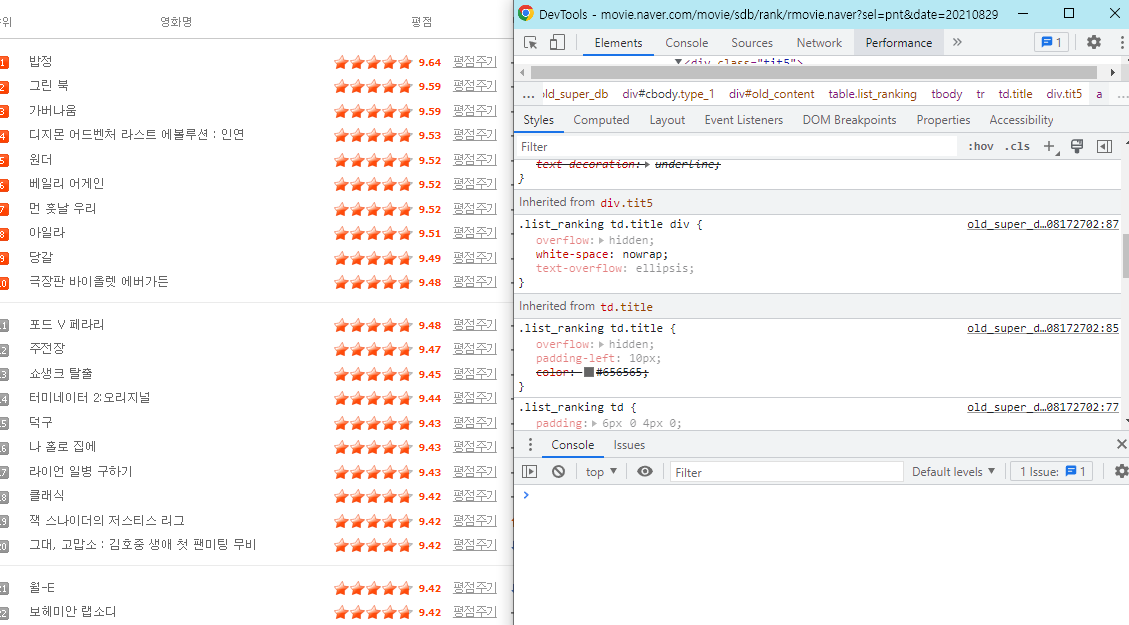Open the Sources tab
1129x625 pixels.
(x=752, y=42)
